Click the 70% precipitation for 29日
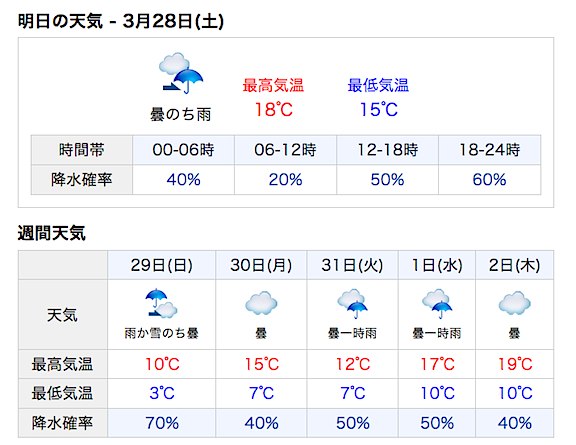Screen dimensions: 576x445 point(162,423)
